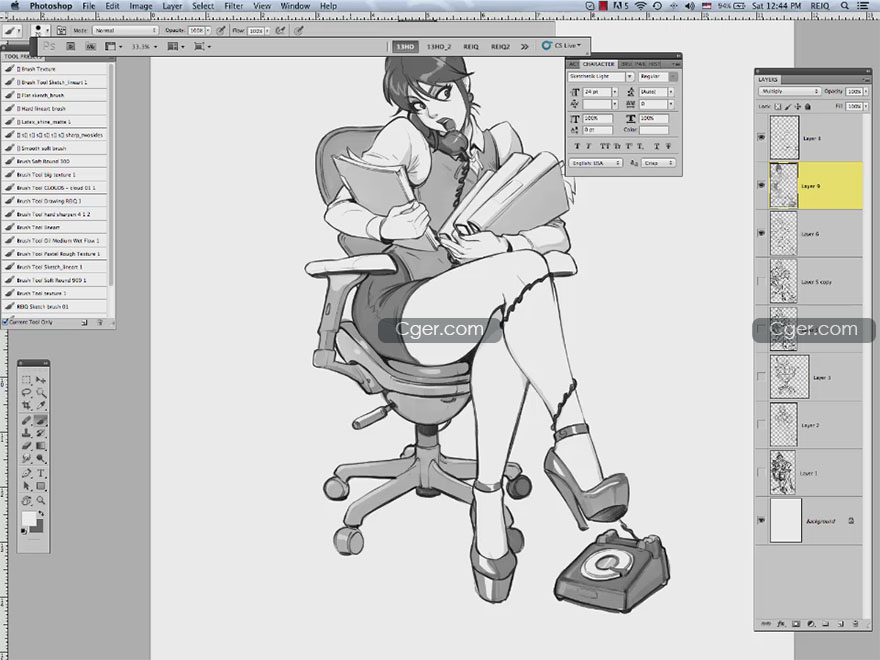Reset default foreground and background colors
This screenshot has width=880, height=660.
[x=24, y=531]
